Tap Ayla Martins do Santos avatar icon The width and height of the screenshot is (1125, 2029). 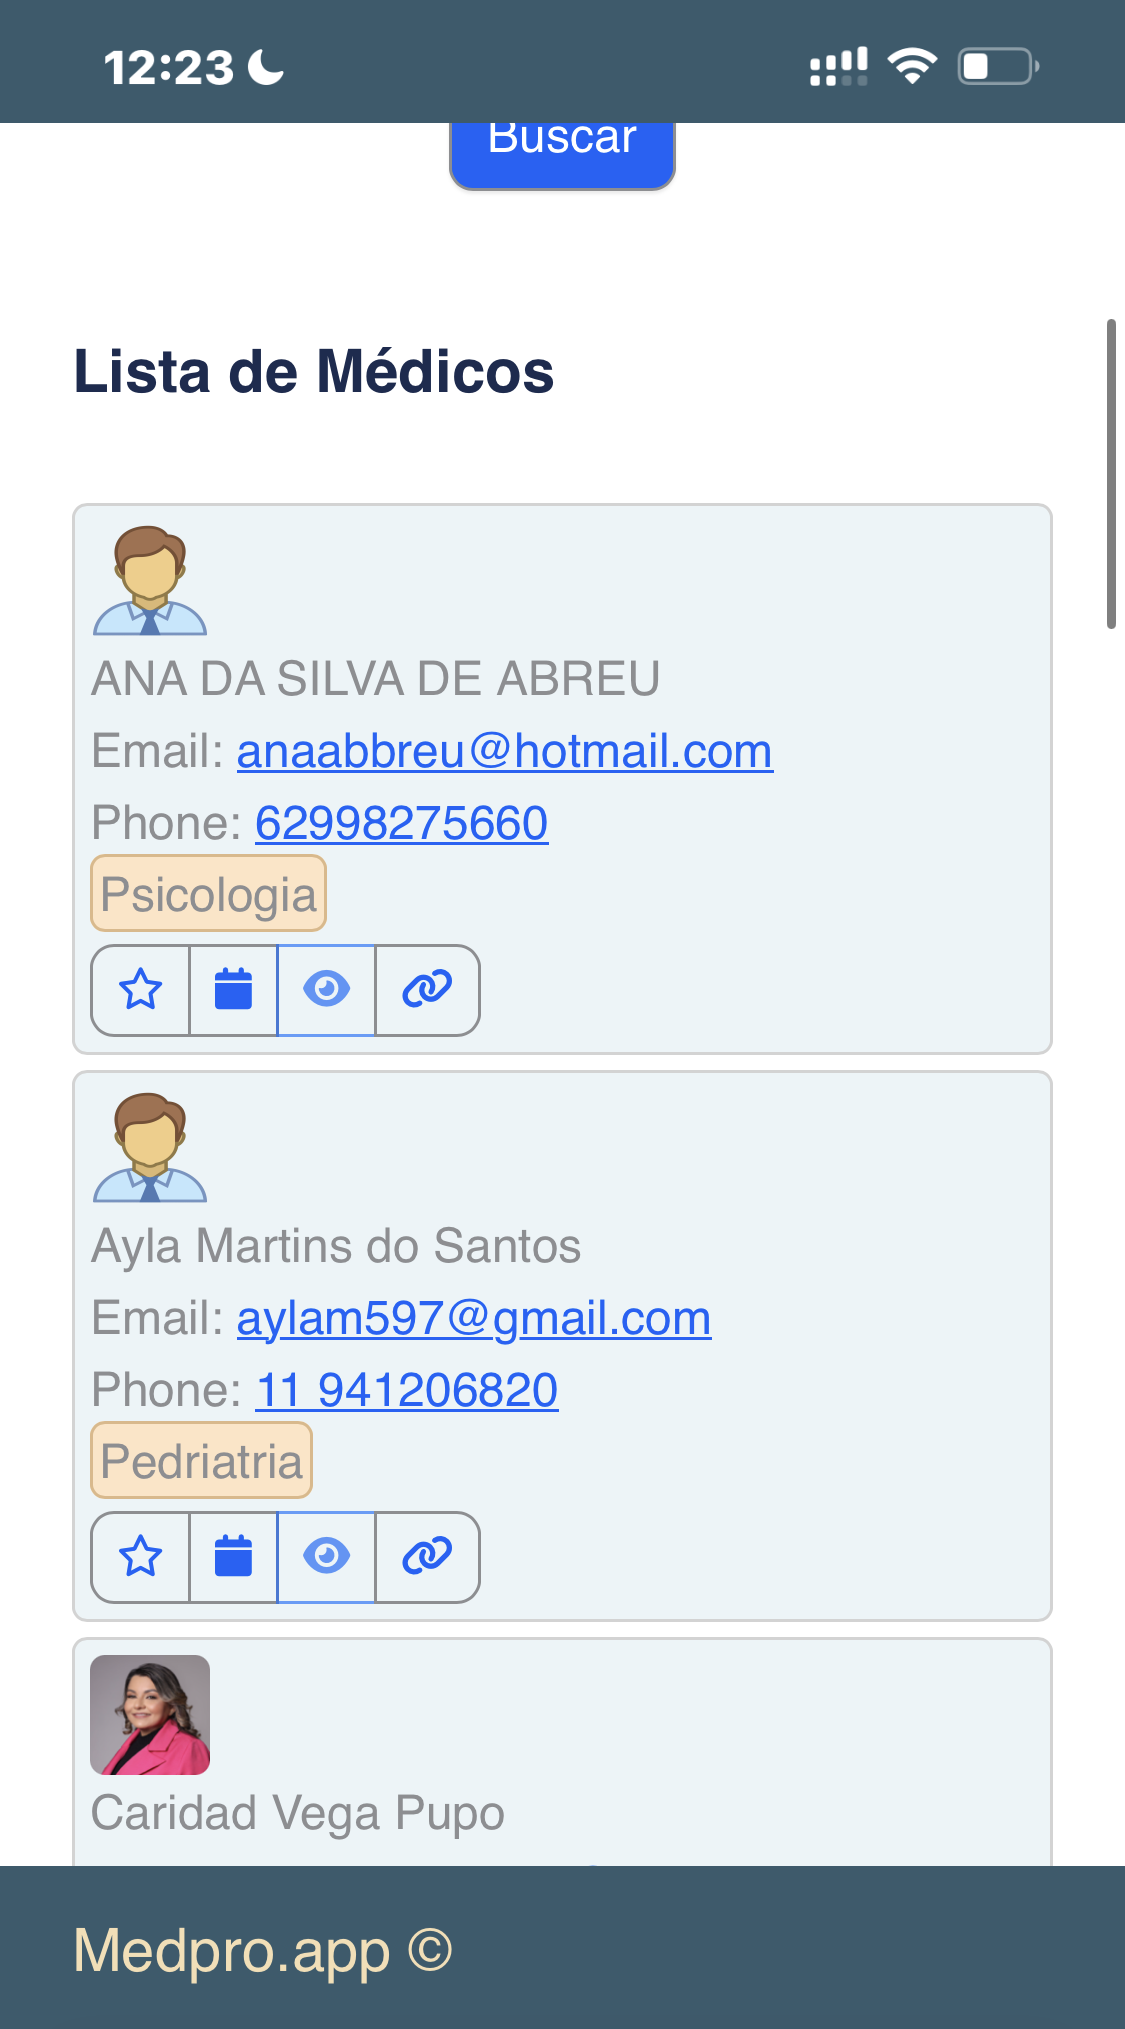click(150, 1147)
